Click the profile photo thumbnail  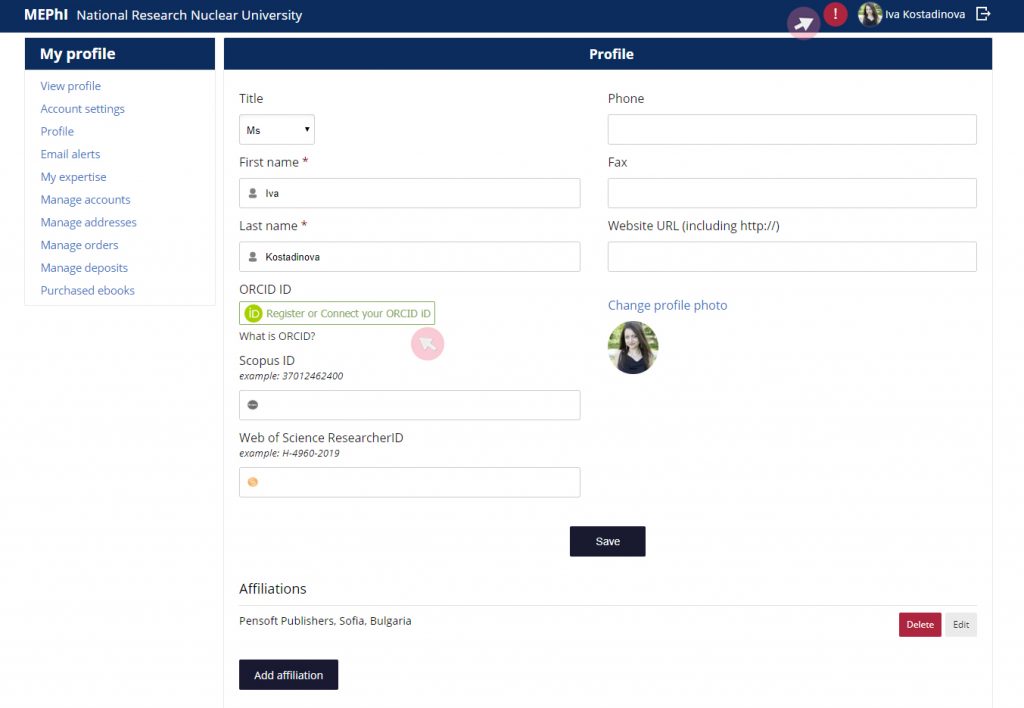(633, 348)
